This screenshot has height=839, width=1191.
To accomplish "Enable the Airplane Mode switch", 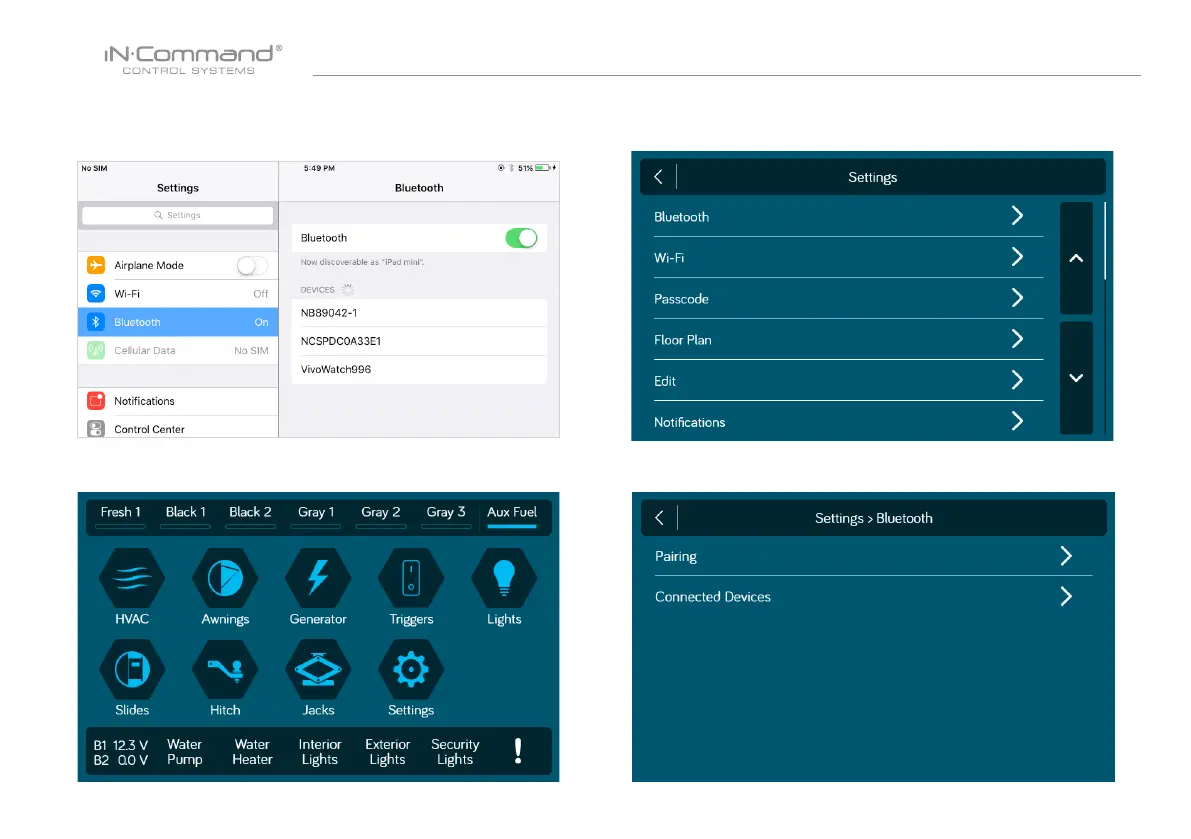I will pos(252,266).
